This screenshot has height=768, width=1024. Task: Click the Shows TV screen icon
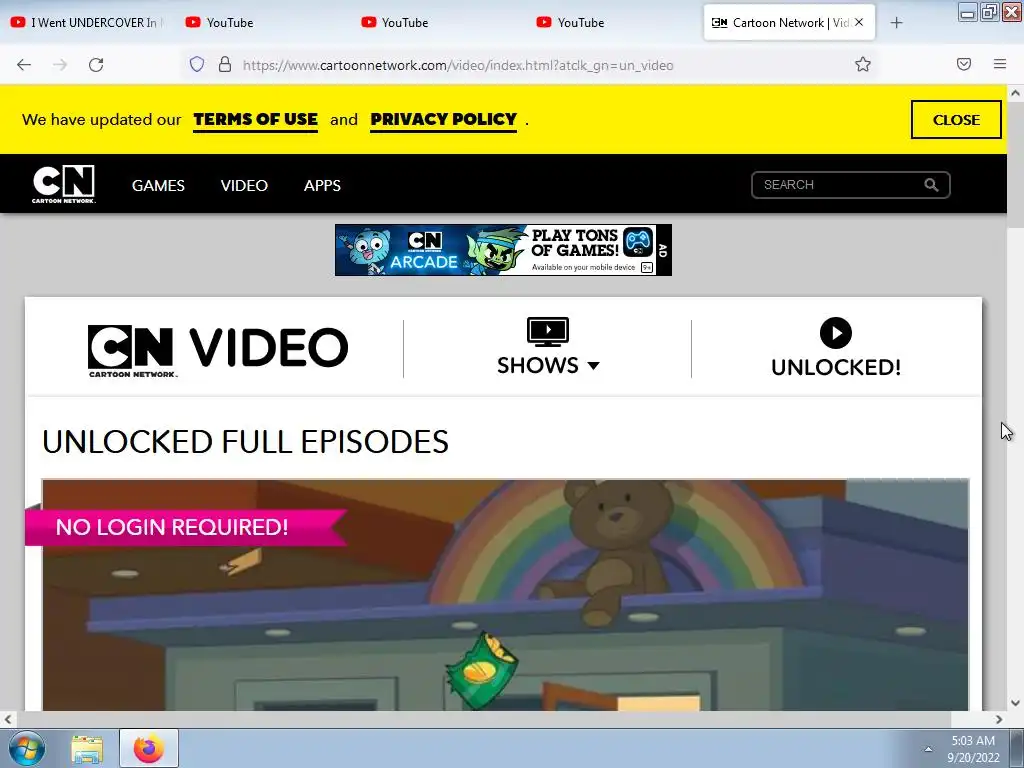548,332
